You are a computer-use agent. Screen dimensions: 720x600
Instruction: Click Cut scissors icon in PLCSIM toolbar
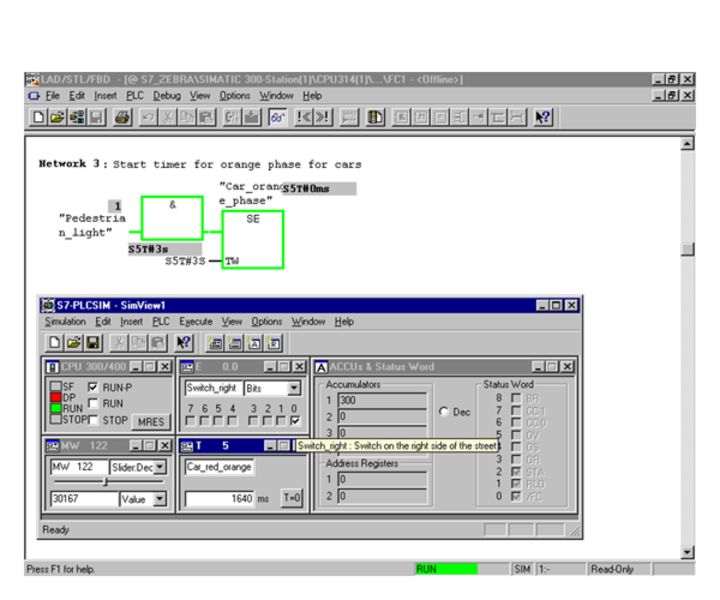118,343
